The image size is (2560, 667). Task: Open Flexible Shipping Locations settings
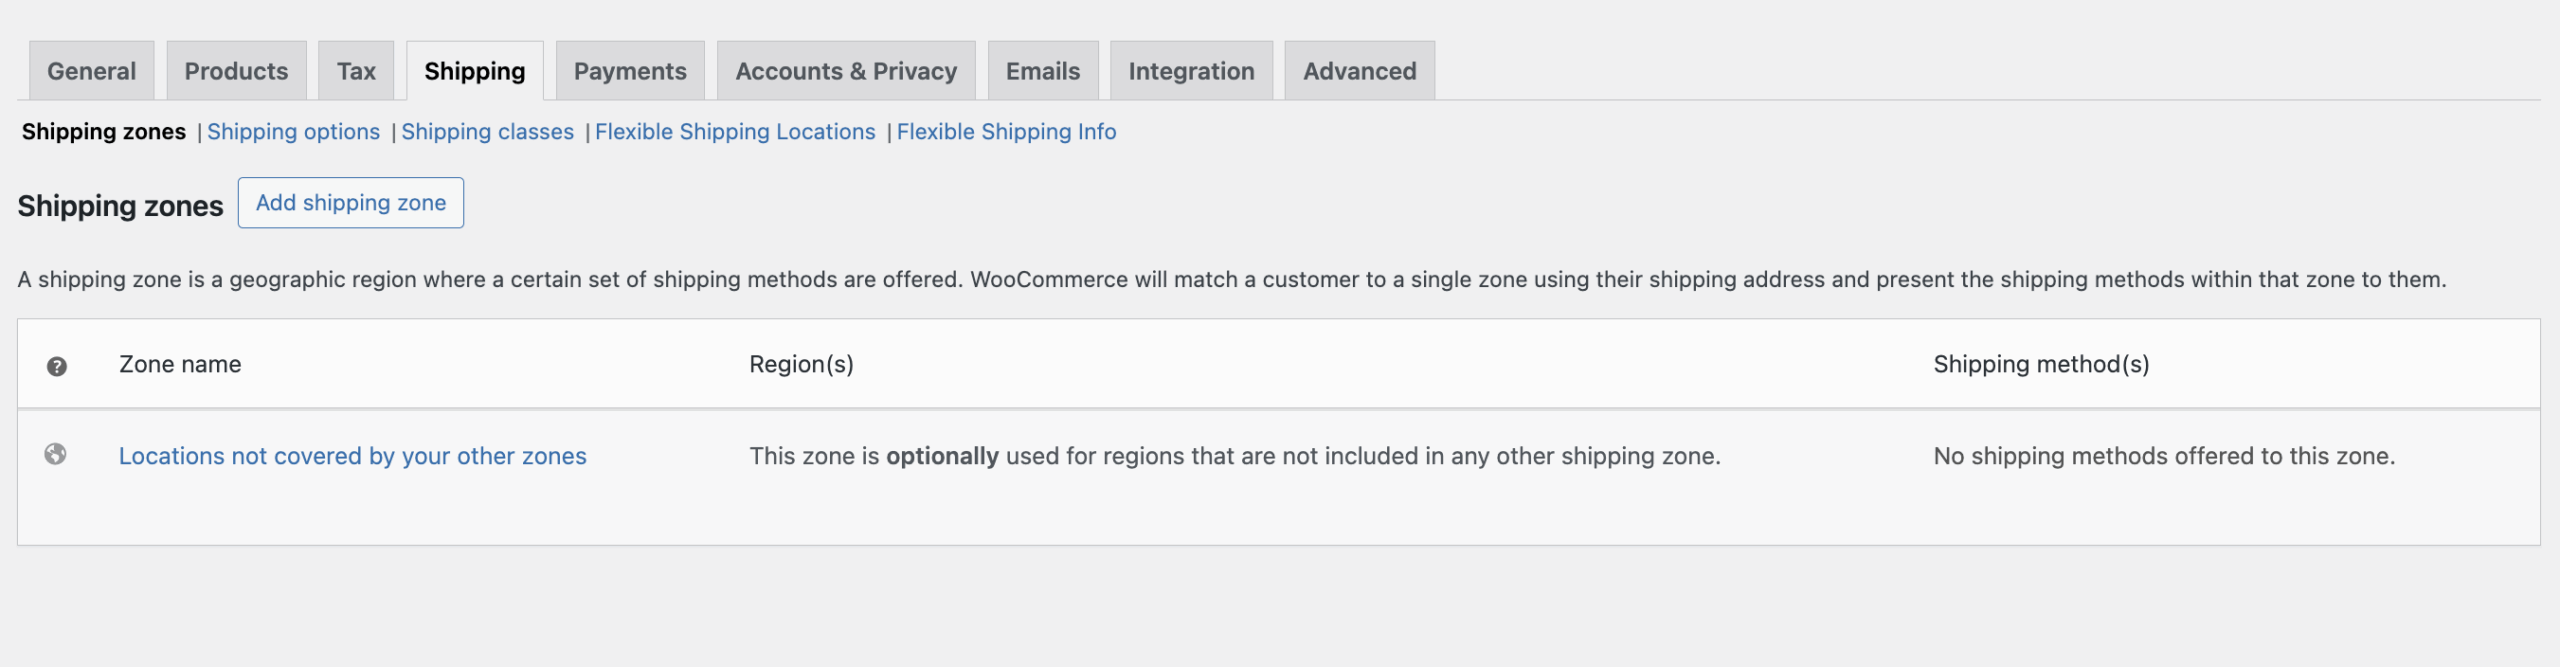(x=735, y=131)
